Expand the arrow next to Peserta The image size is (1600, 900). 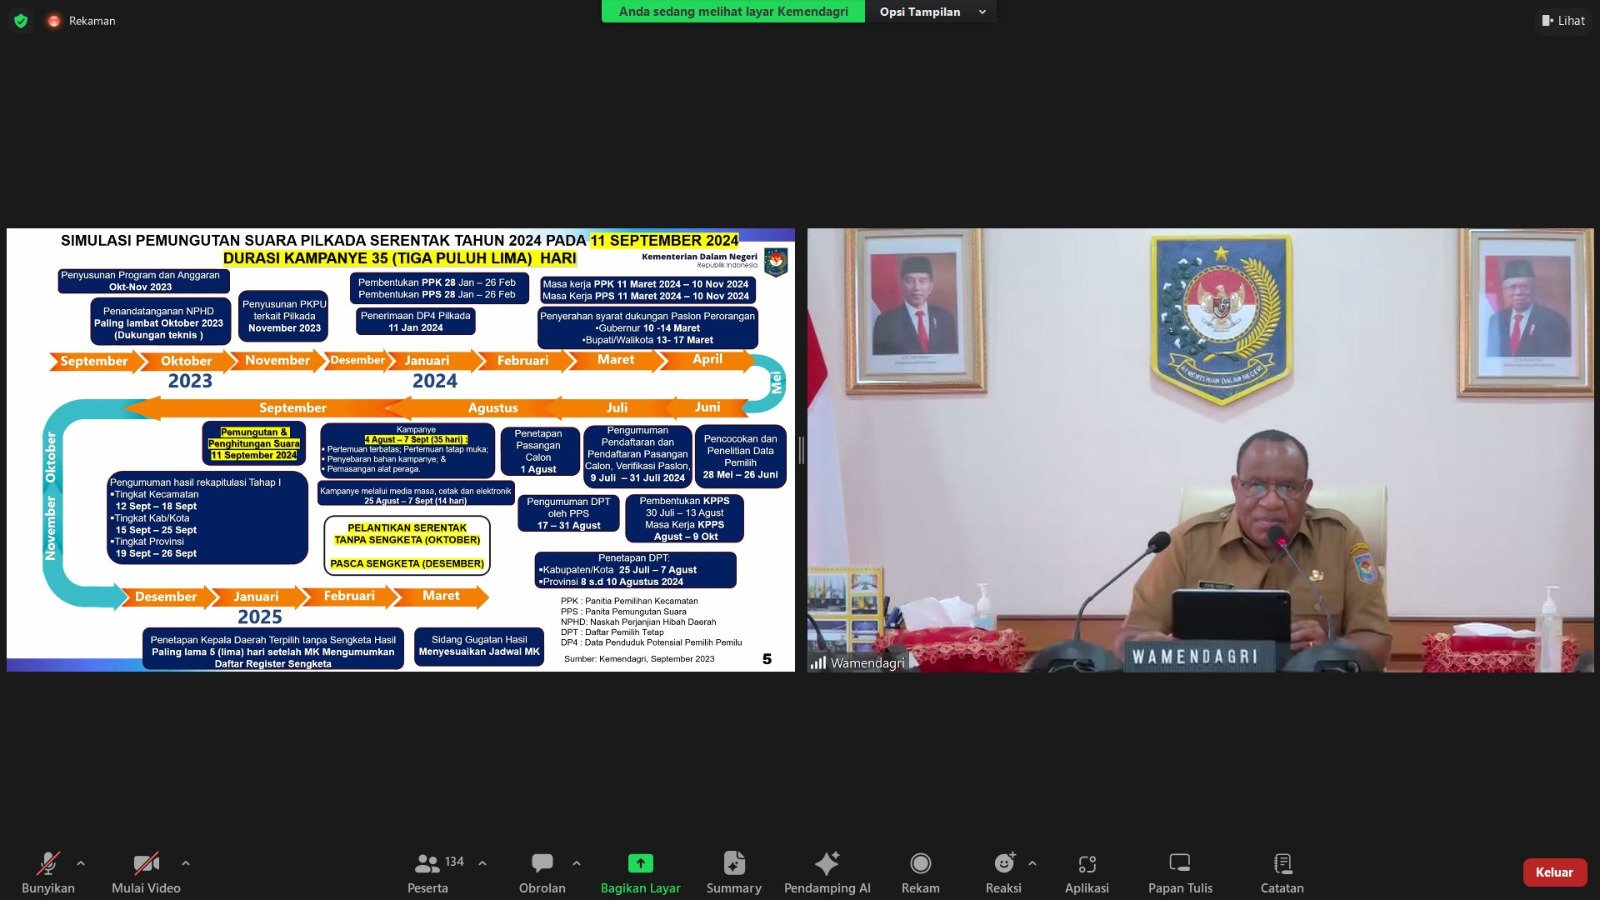tap(483, 863)
